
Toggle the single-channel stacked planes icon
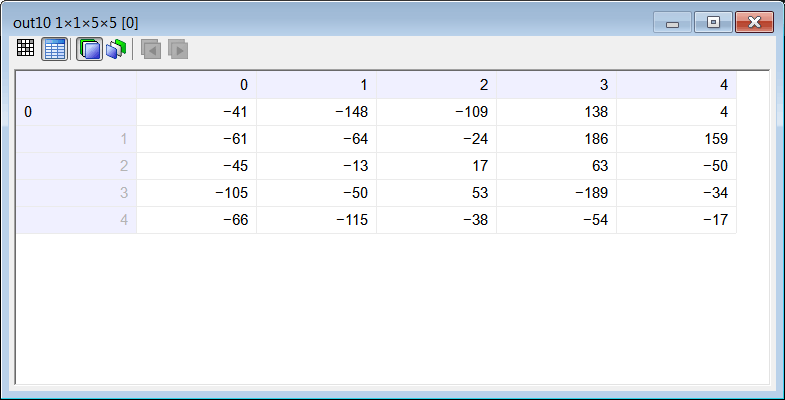90,49
